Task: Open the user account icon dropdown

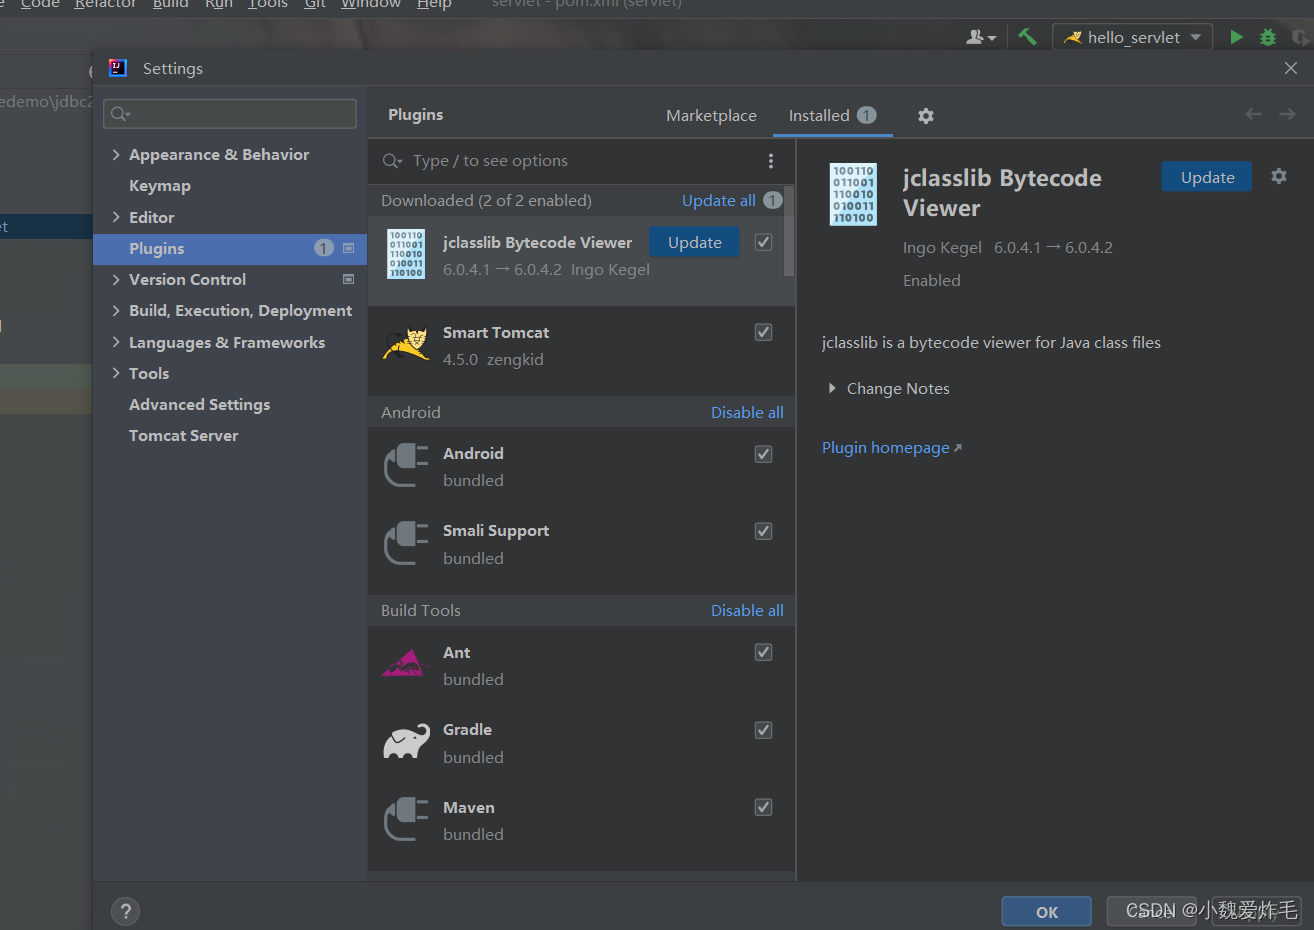Action: coord(981,37)
